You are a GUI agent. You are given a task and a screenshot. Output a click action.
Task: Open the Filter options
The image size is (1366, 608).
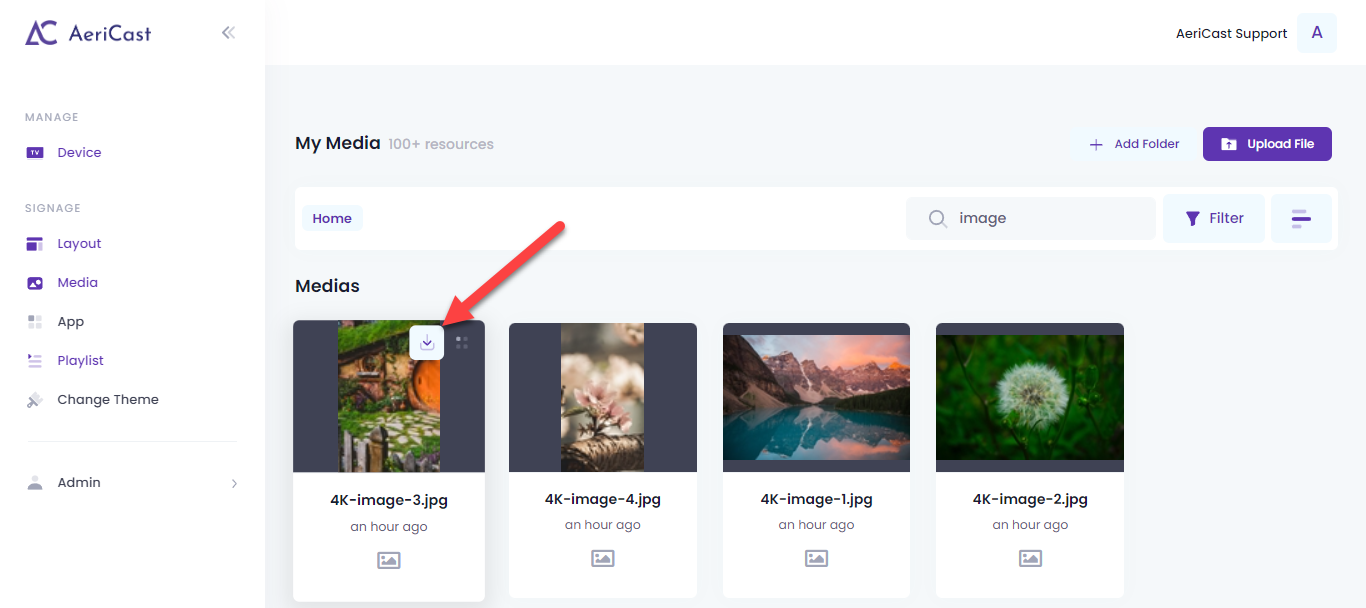coord(1214,218)
